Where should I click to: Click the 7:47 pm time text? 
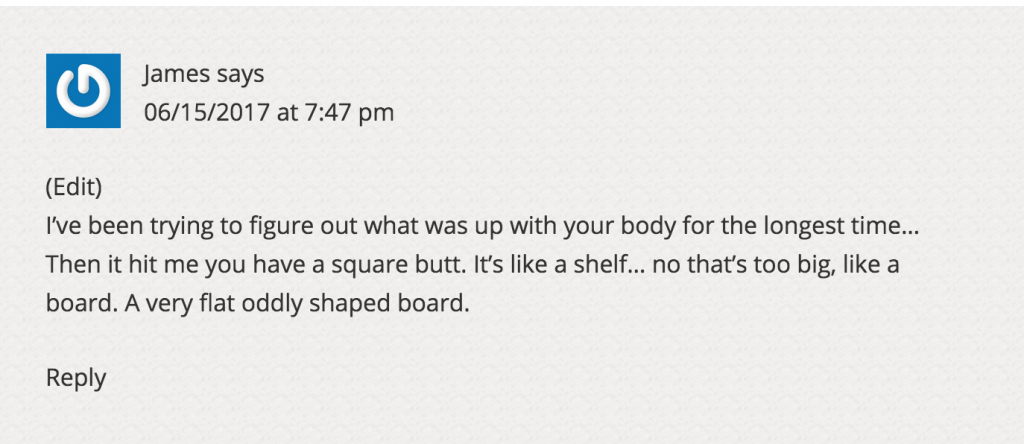[349, 112]
